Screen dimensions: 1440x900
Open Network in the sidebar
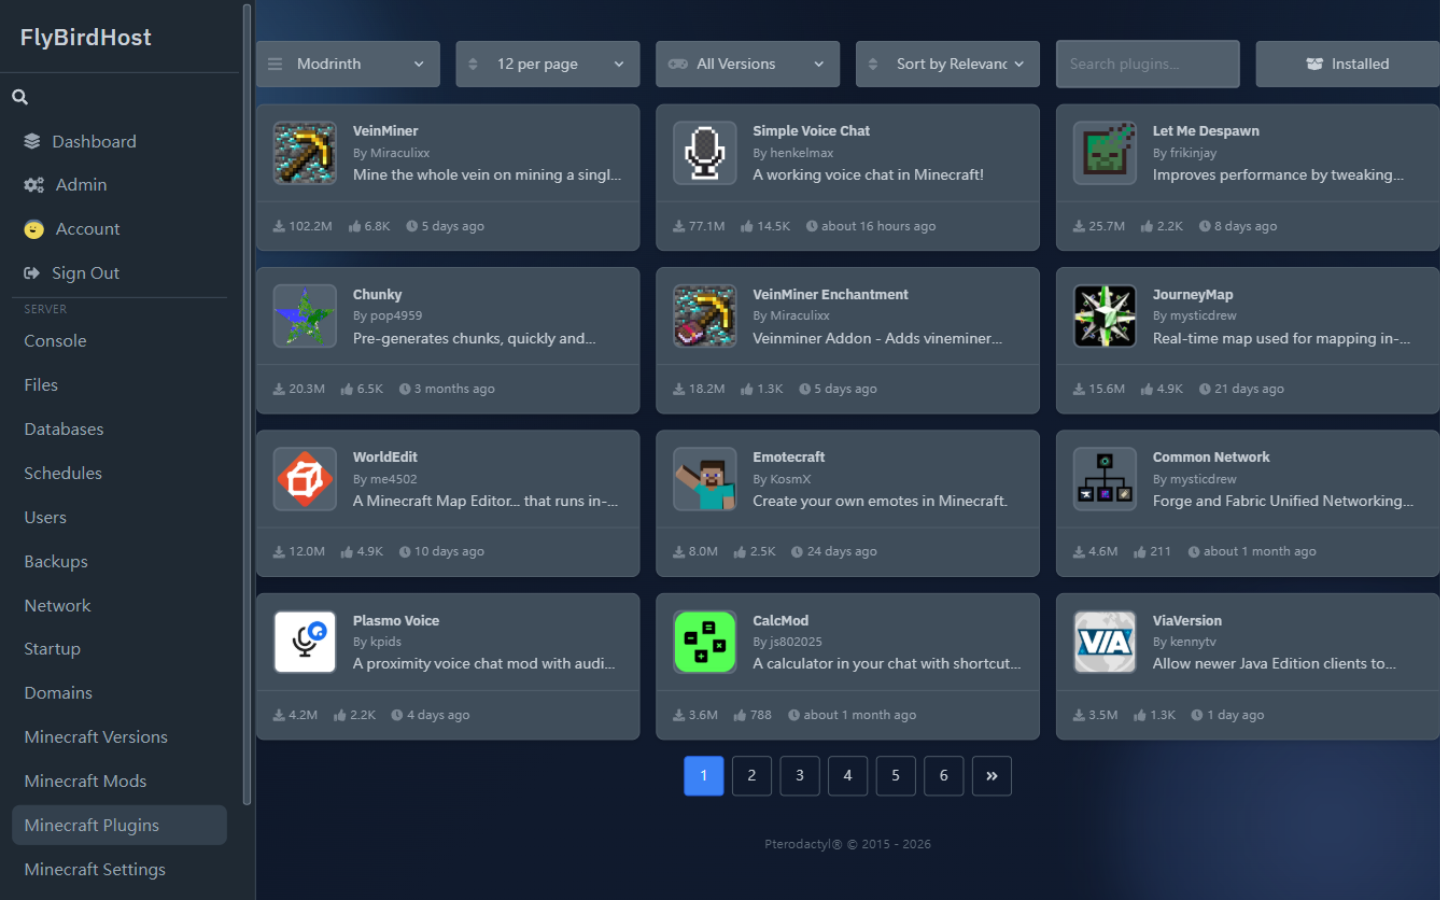[119, 605]
